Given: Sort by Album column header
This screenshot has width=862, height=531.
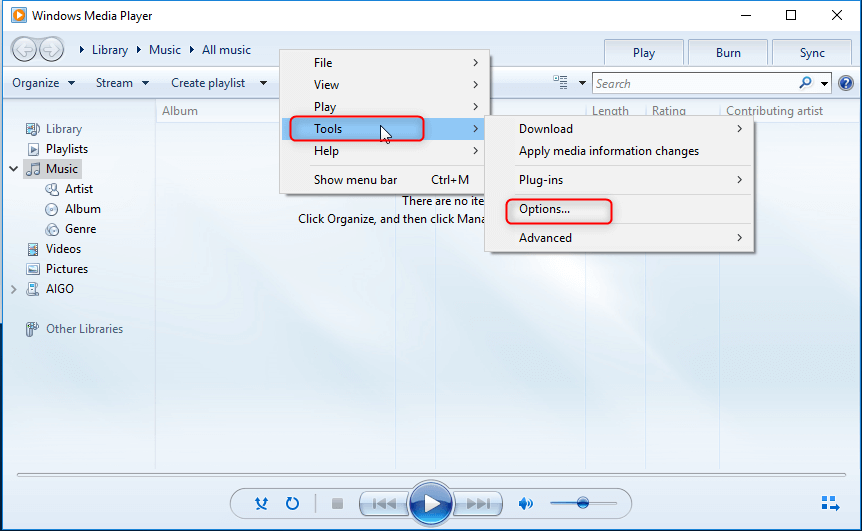Looking at the screenshot, I should click(180, 110).
